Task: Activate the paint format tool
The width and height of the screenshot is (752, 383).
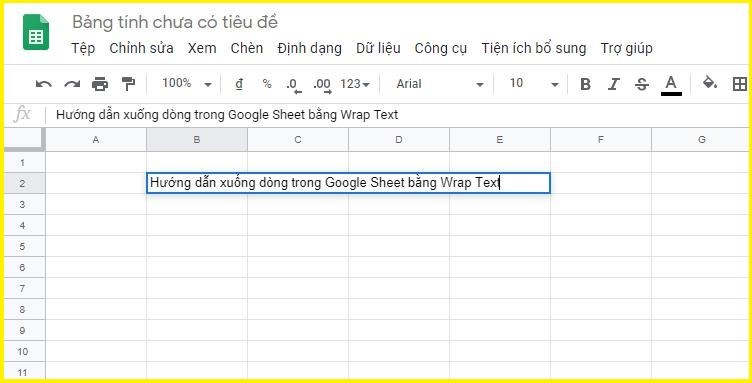Action: 128,84
